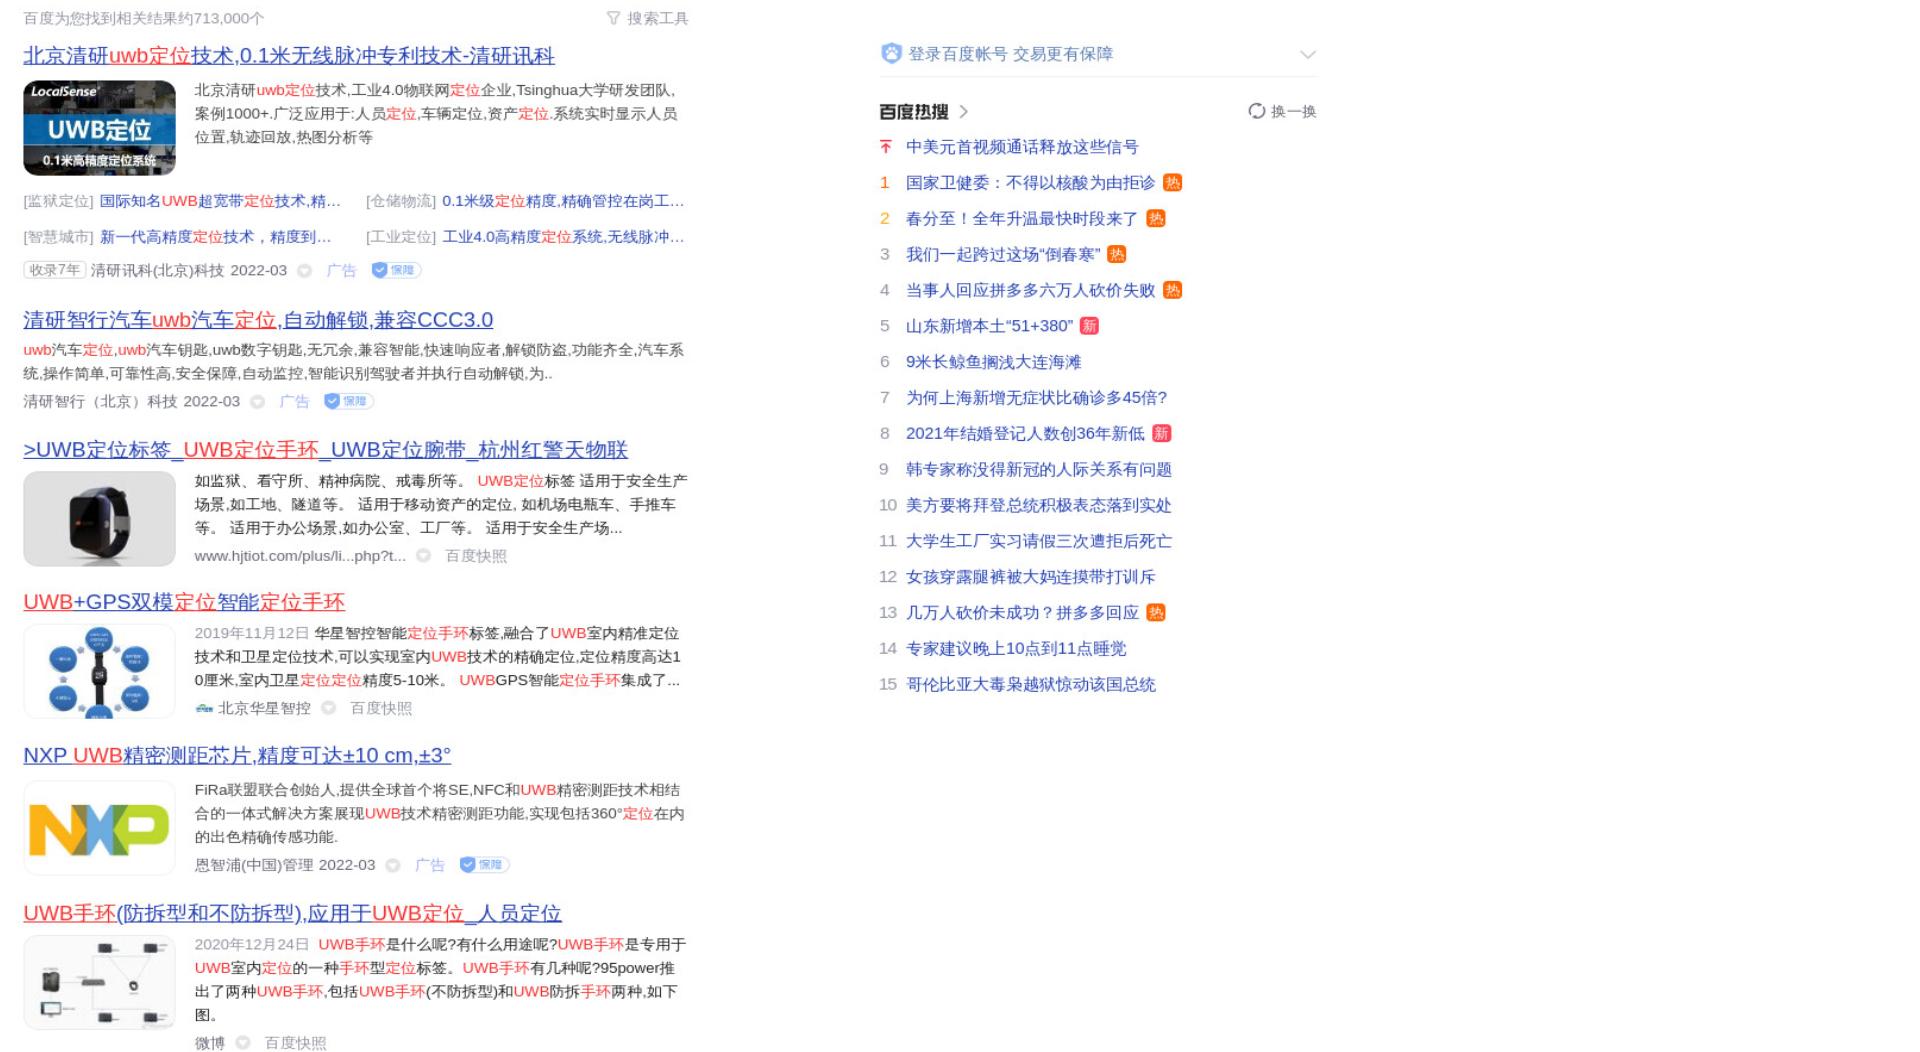This screenshot has width=1920, height=1052.
Task: Open the dropdown icon after 恩智浦(中国)管理 2022-03
Action: (x=394, y=866)
